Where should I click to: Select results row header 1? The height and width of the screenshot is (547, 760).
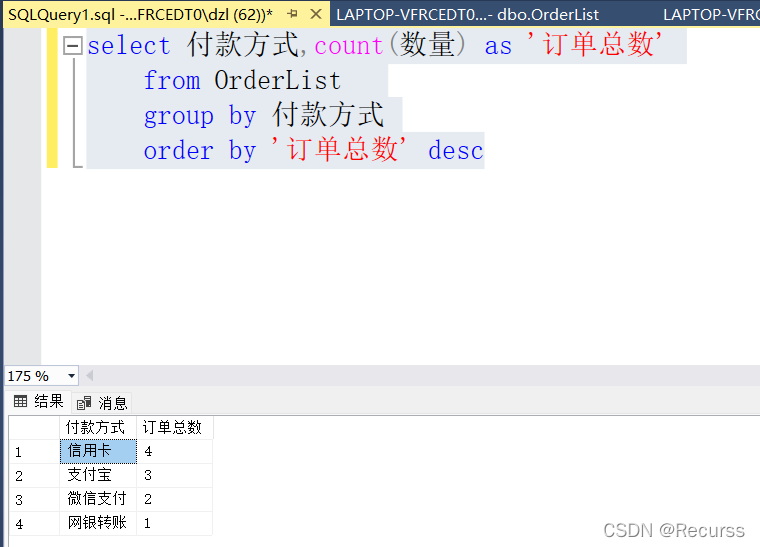tap(34, 452)
